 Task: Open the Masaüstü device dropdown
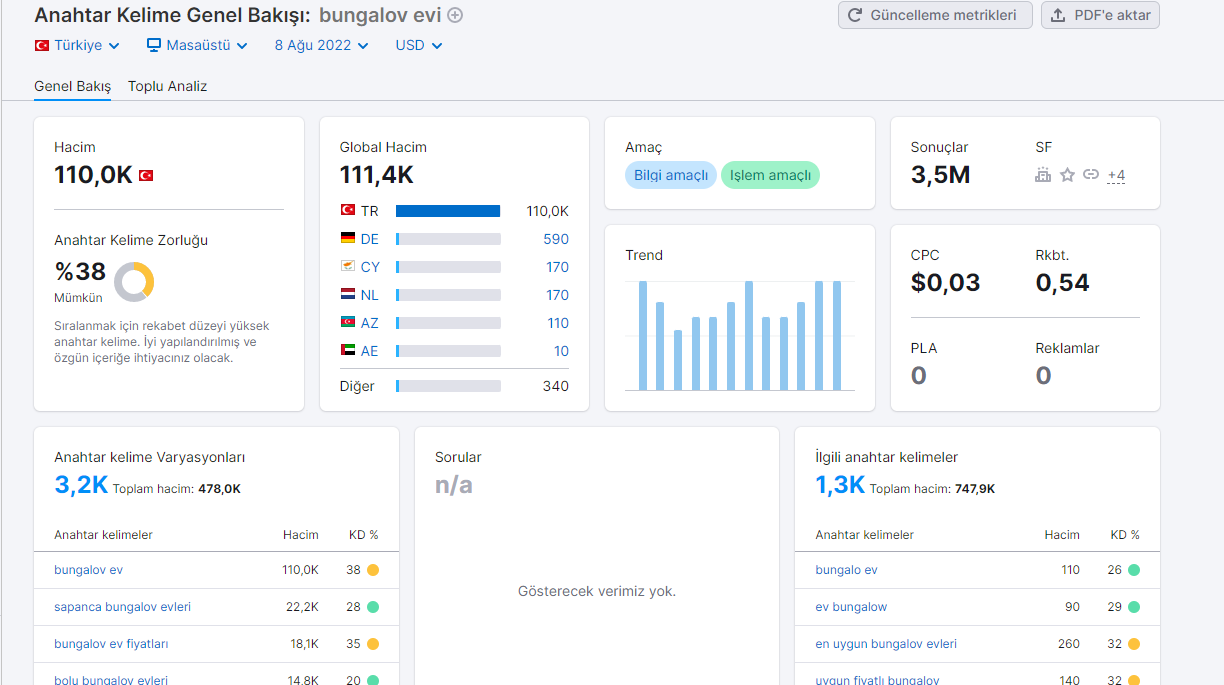pos(196,45)
